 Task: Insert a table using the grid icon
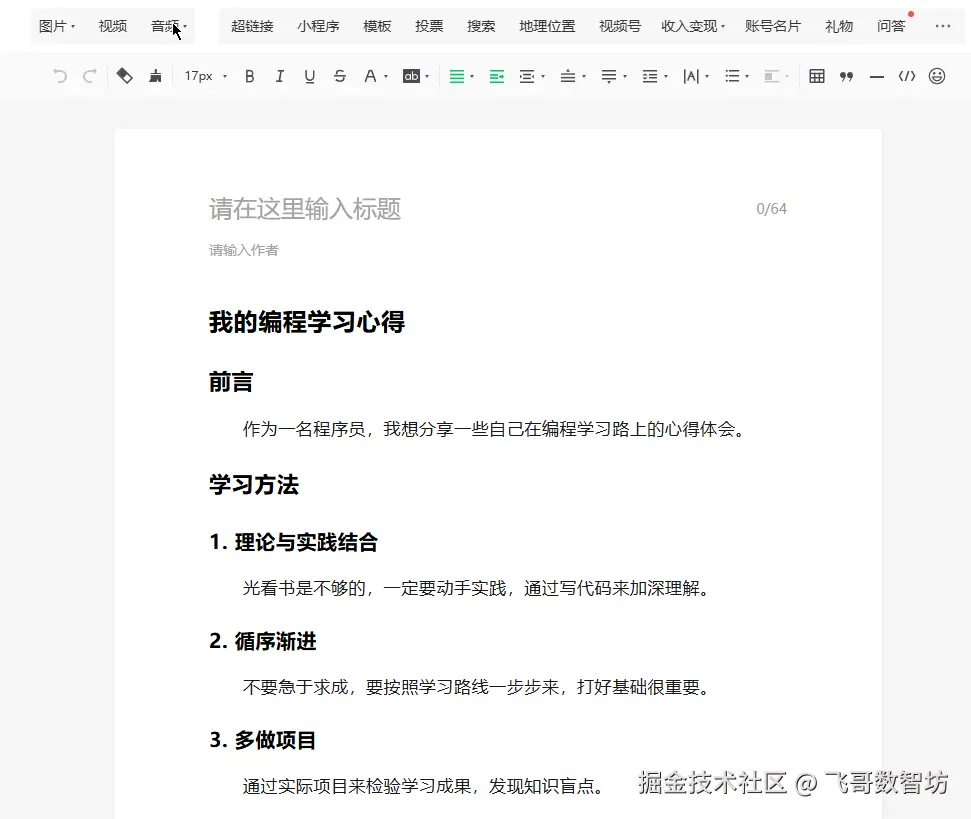coord(817,76)
